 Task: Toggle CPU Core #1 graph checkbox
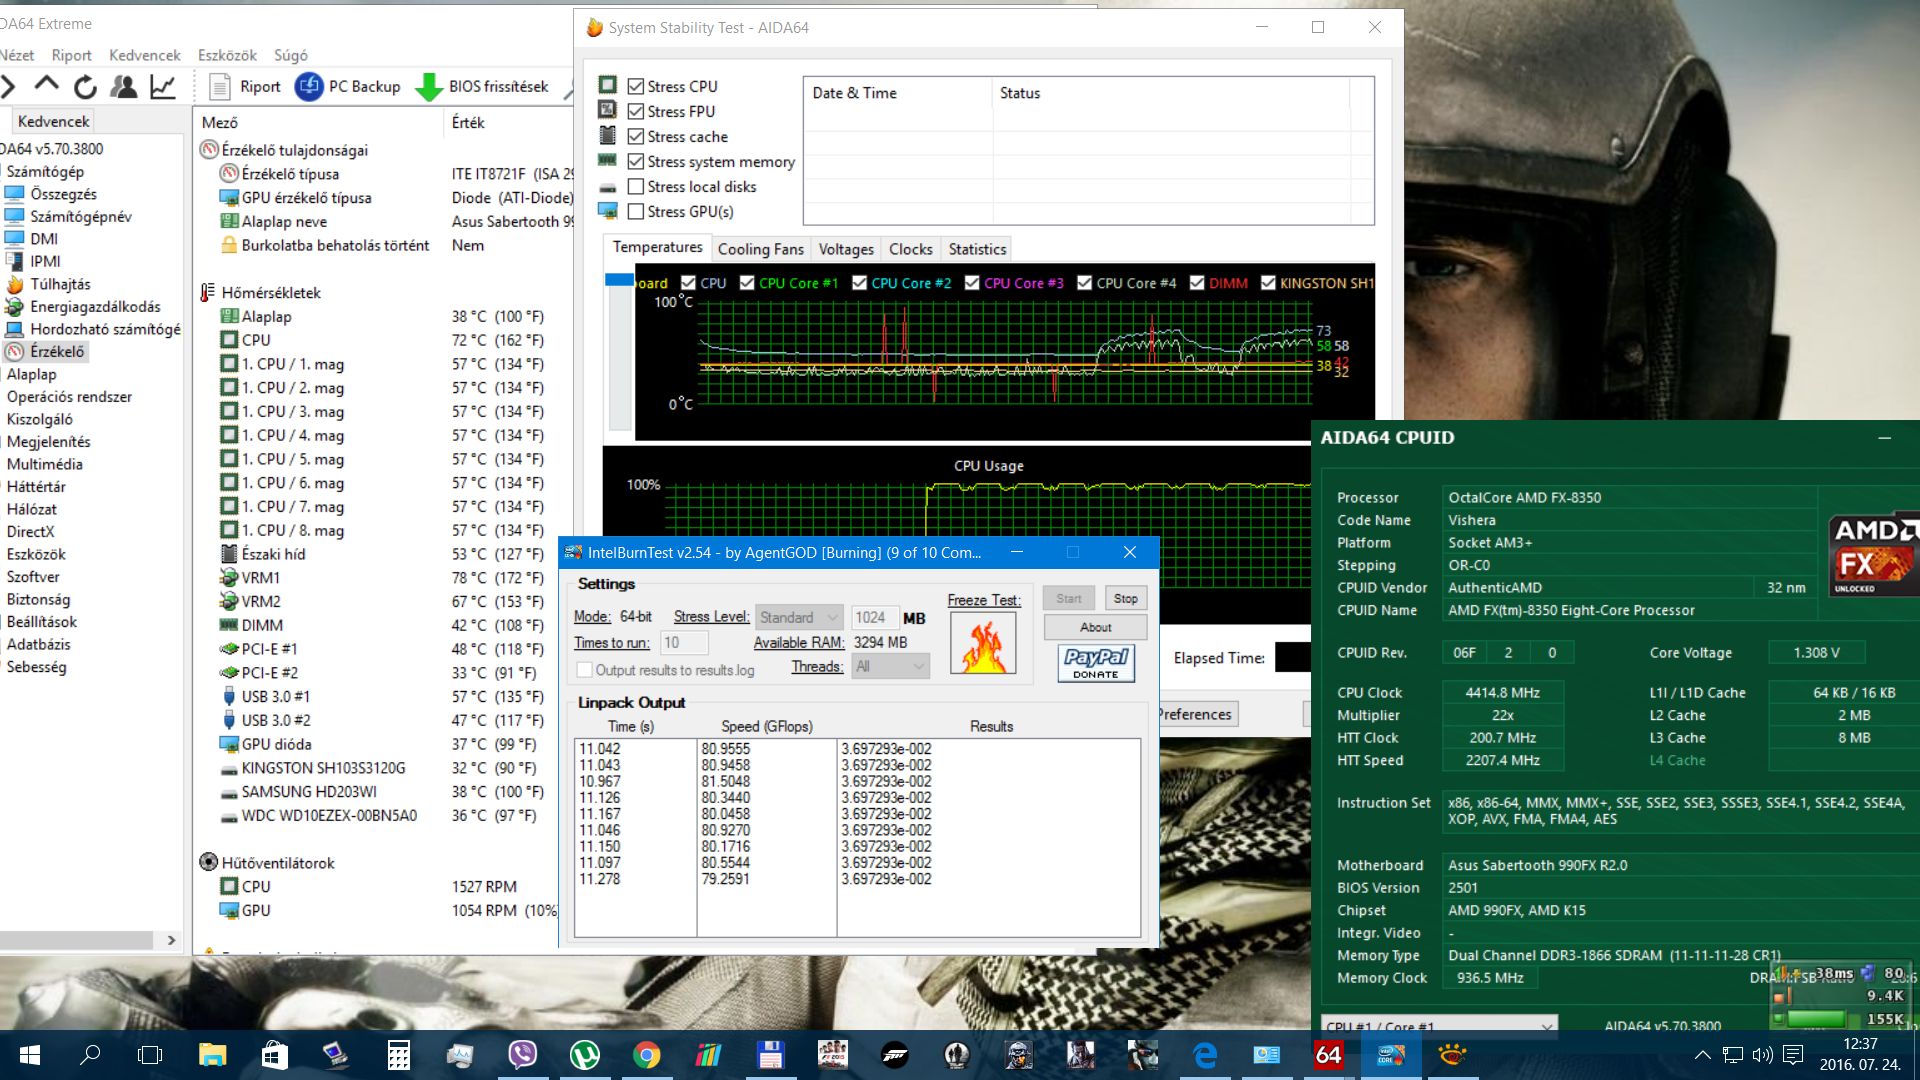(747, 283)
